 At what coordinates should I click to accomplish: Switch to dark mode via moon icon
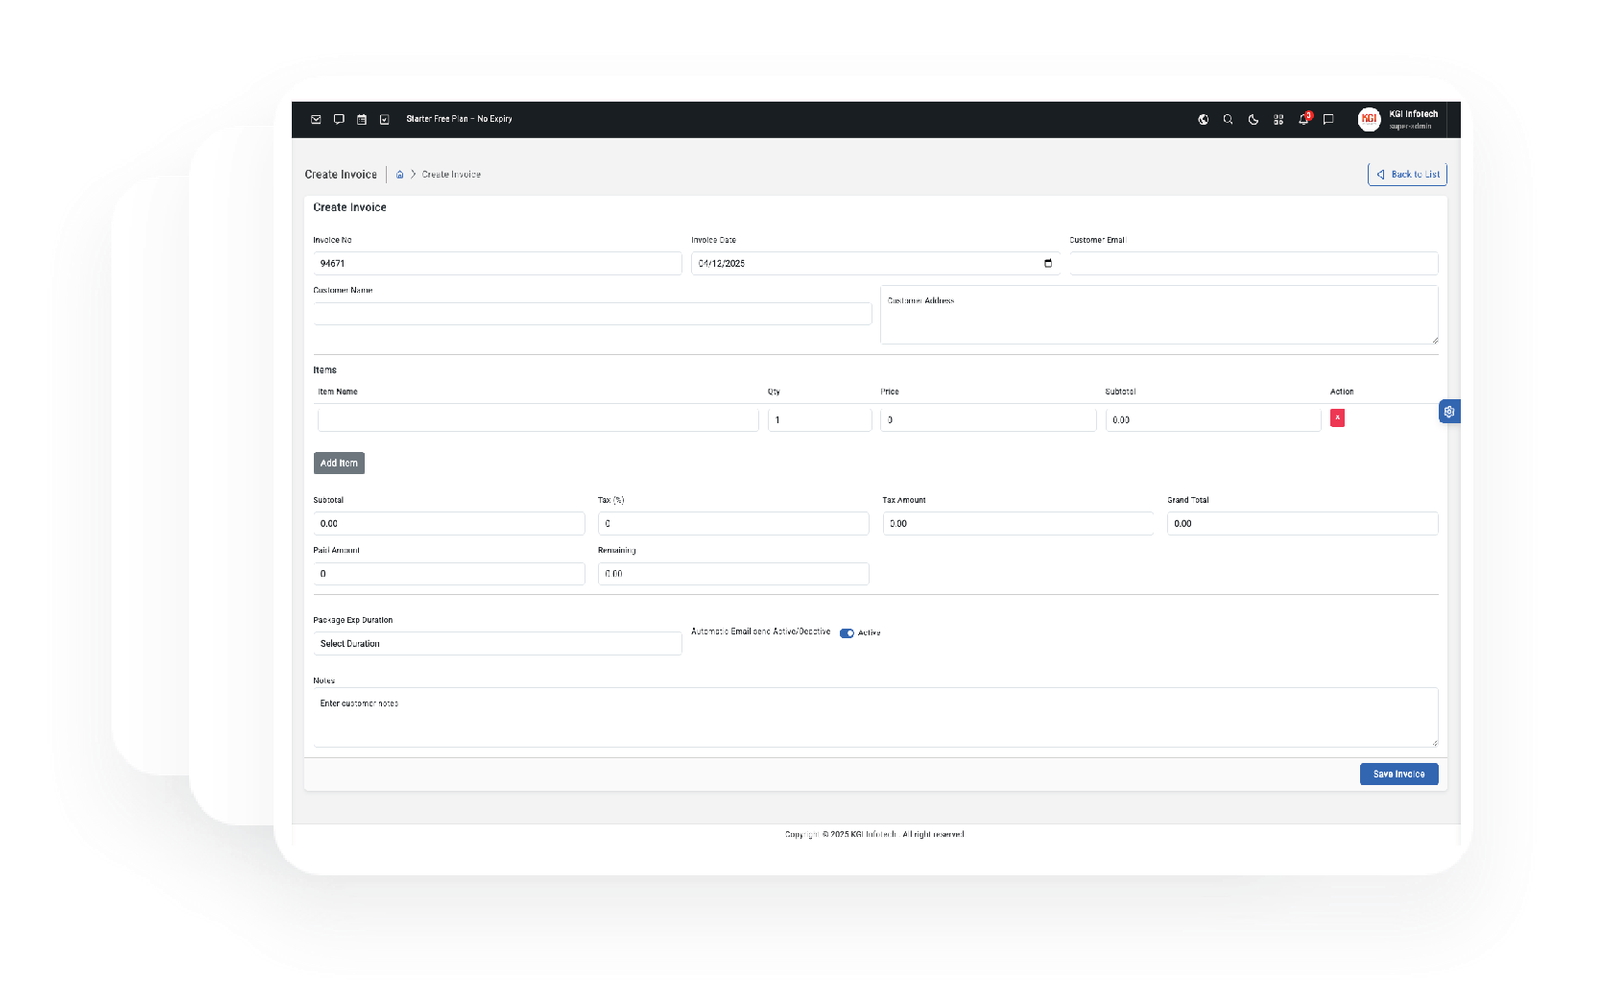coord(1253,119)
